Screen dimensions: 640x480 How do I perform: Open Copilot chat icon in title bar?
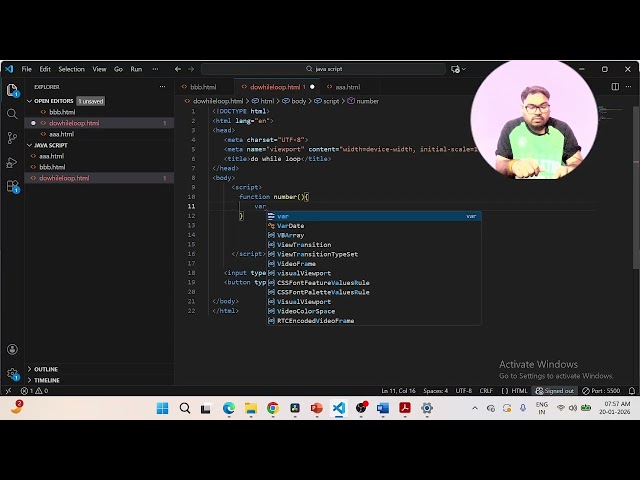click(x=455, y=69)
